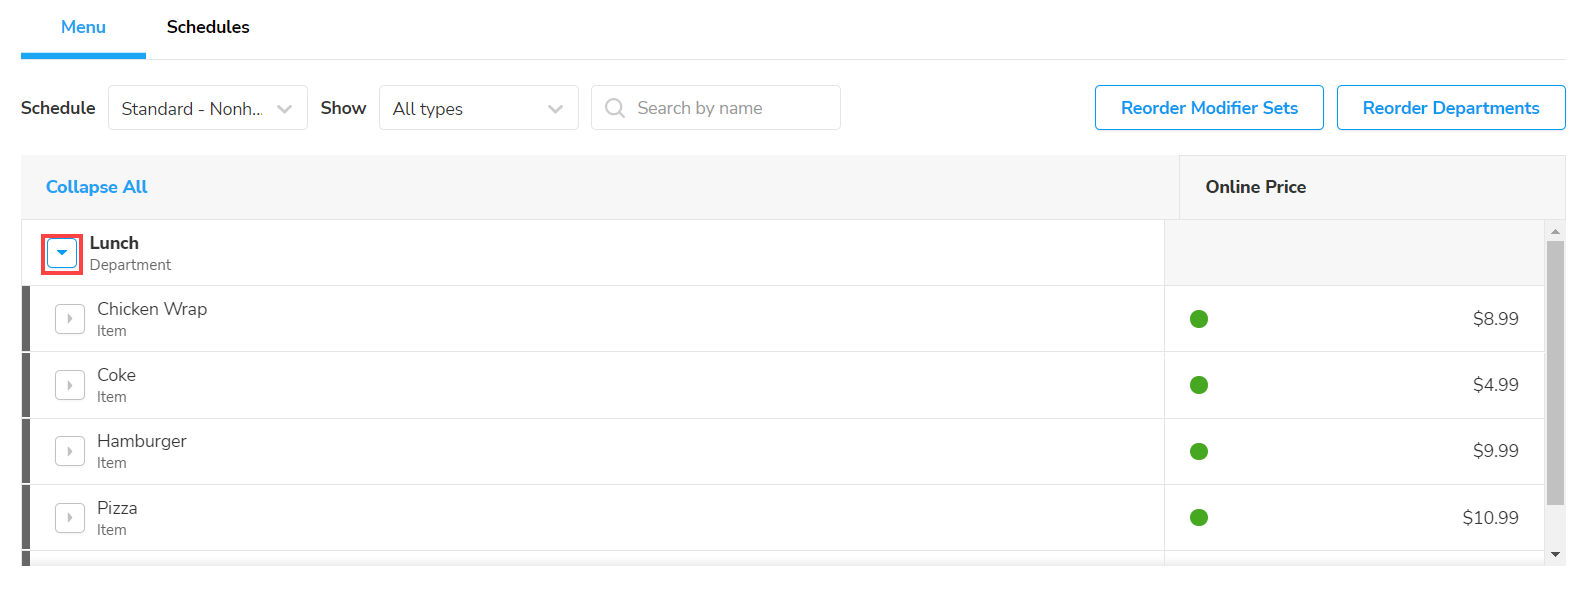The image size is (1587, 596).
Task: Open the Schedule dropdown
Action: point(207,108)
